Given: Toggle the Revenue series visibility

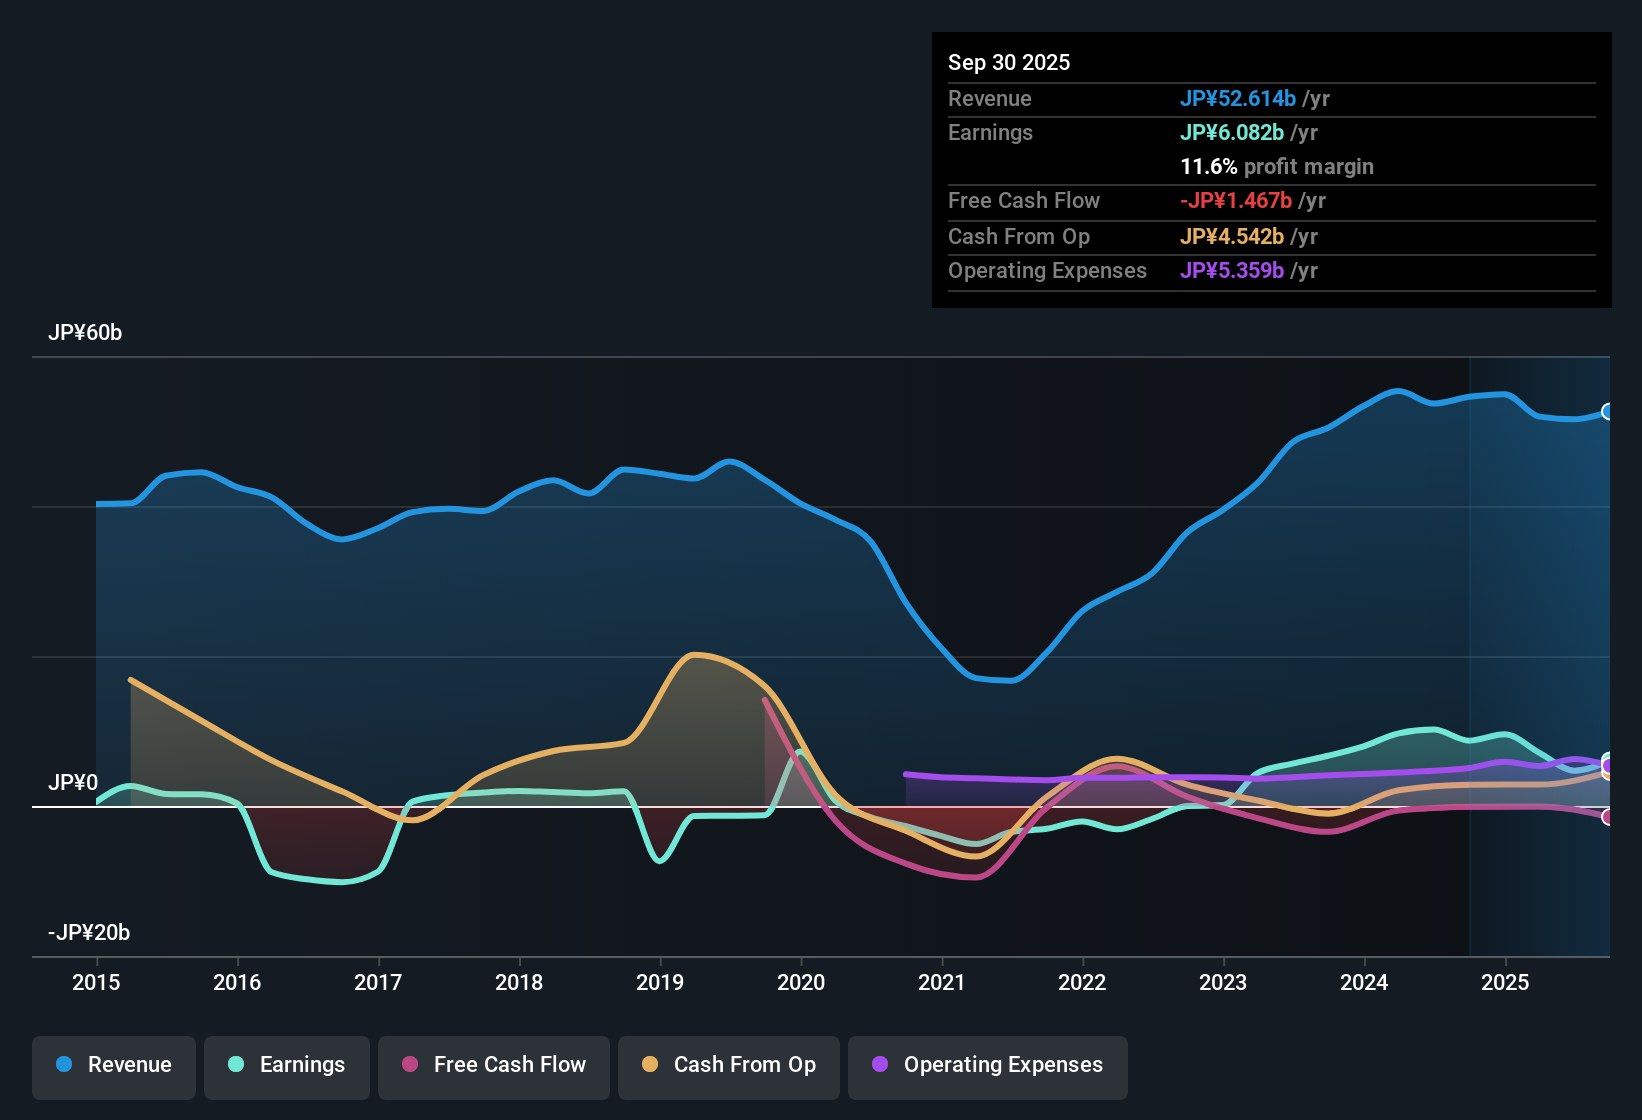Looking at the screenshot, I should 113,1065.
